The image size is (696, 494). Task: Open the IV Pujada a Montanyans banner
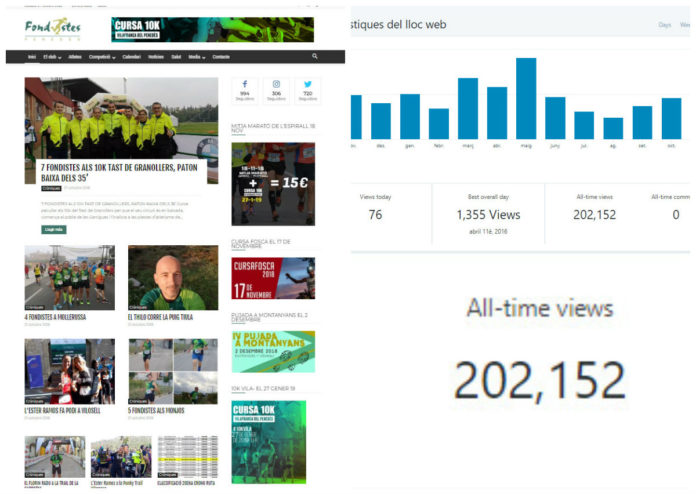coord(273,351)
